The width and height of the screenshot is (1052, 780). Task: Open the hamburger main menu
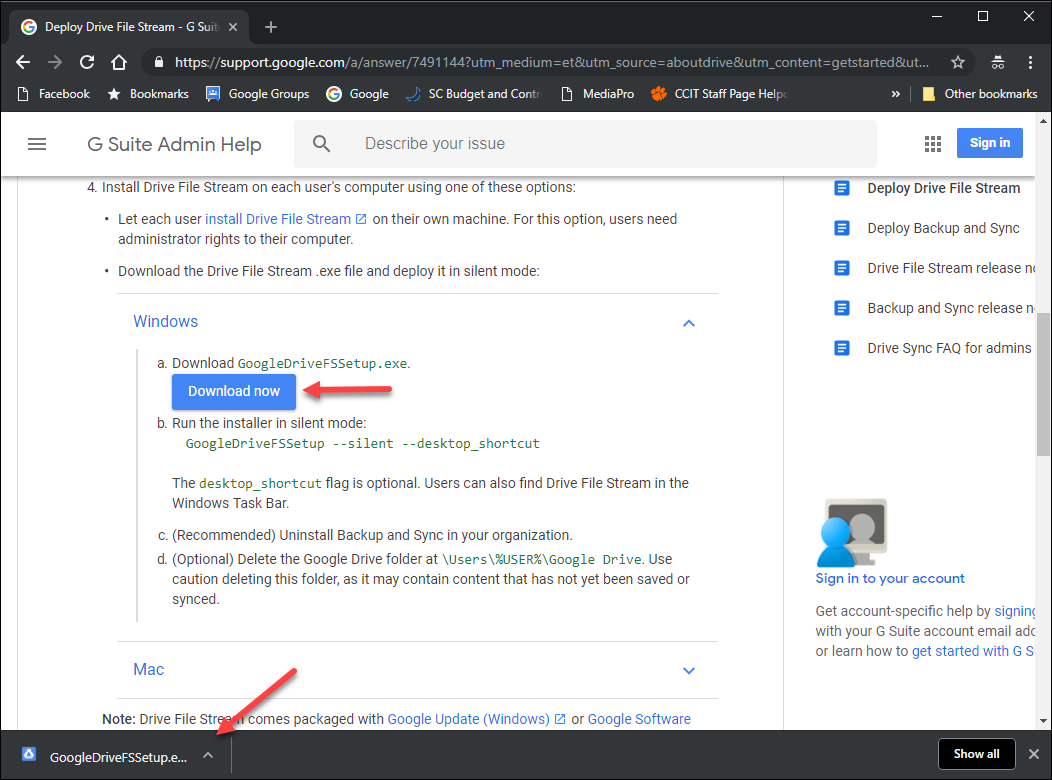pyautogui.click(x=37, y=144)
